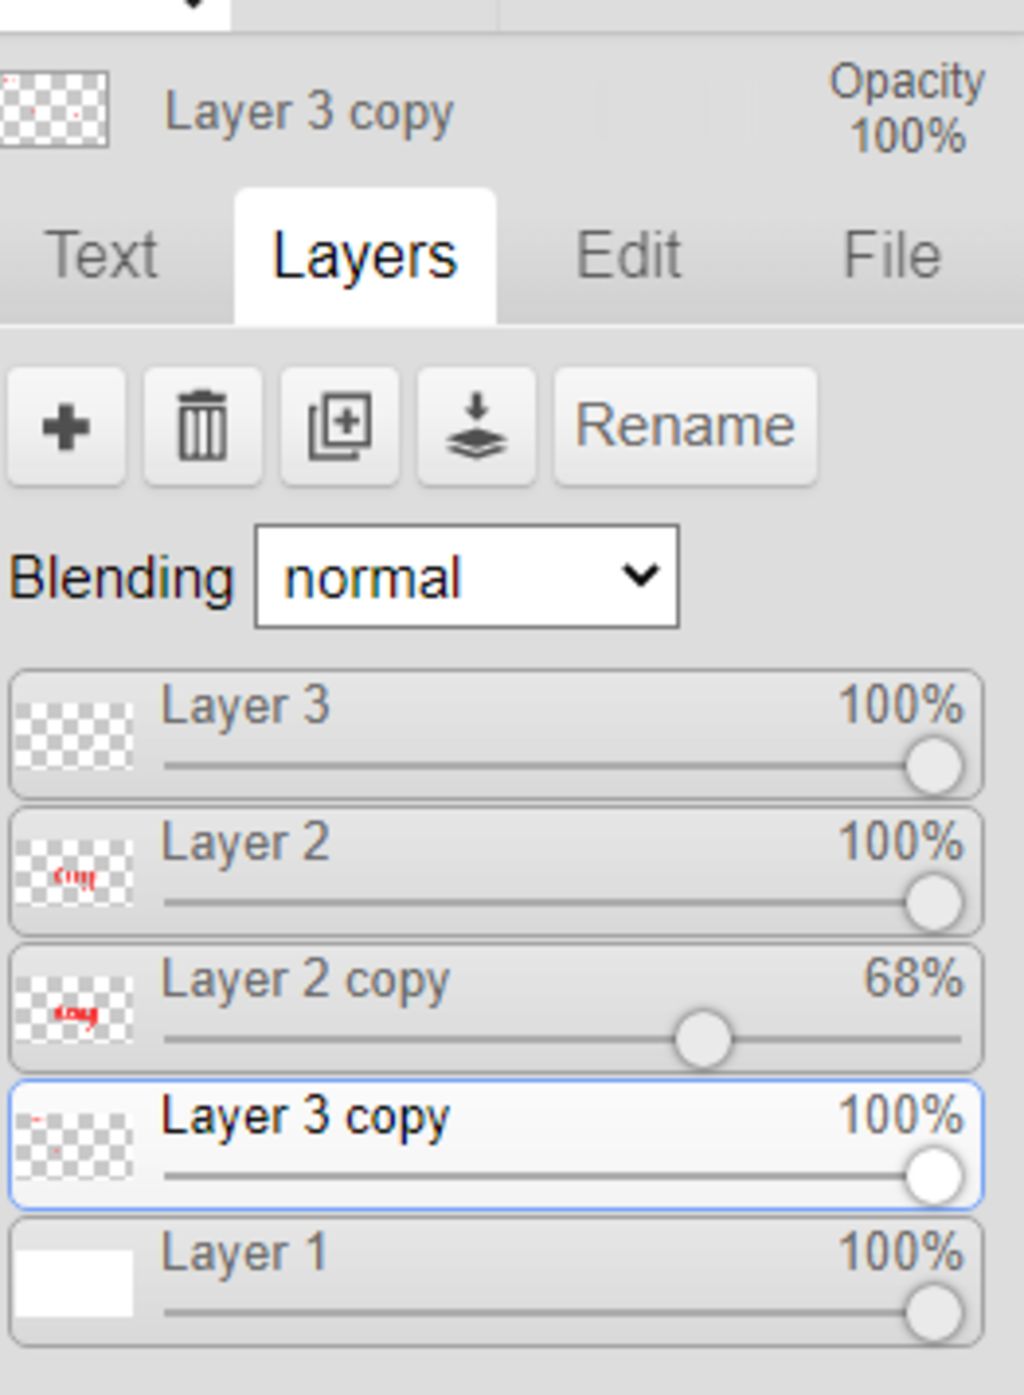
Task: Click the delete layer trash icon
Action: coord(203,427)
